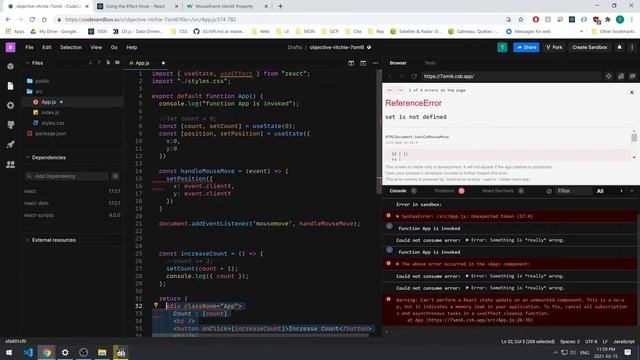Open styles.css in file tree

coord(53,123)
